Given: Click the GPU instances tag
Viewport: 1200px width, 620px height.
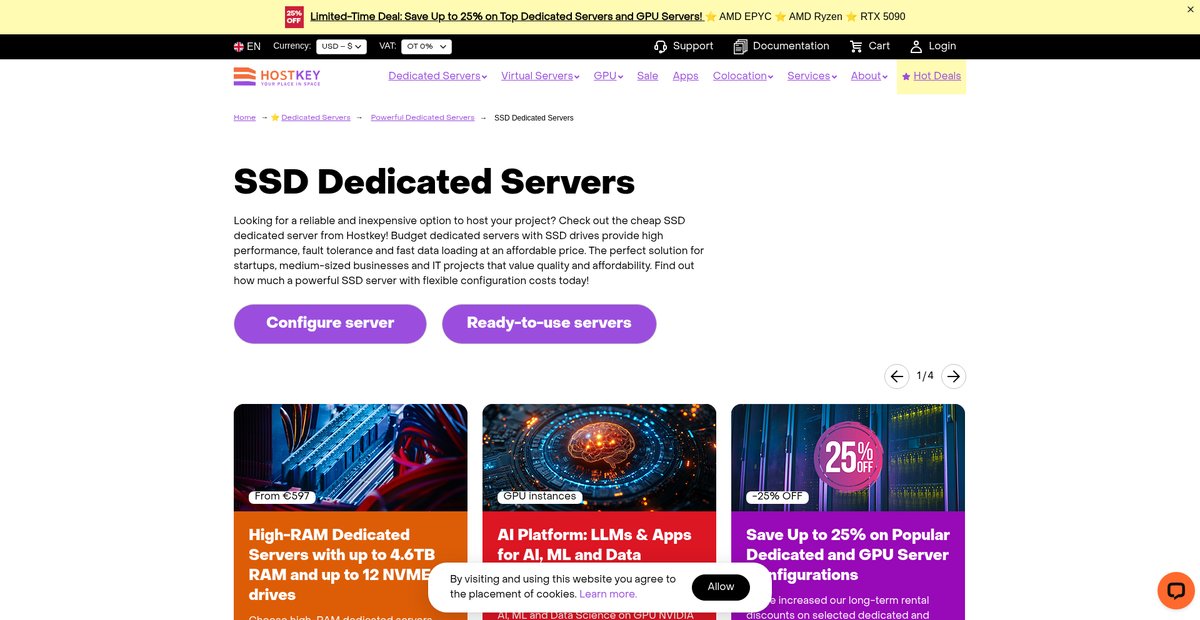Looking at the screenshot, I should (540, 496).
